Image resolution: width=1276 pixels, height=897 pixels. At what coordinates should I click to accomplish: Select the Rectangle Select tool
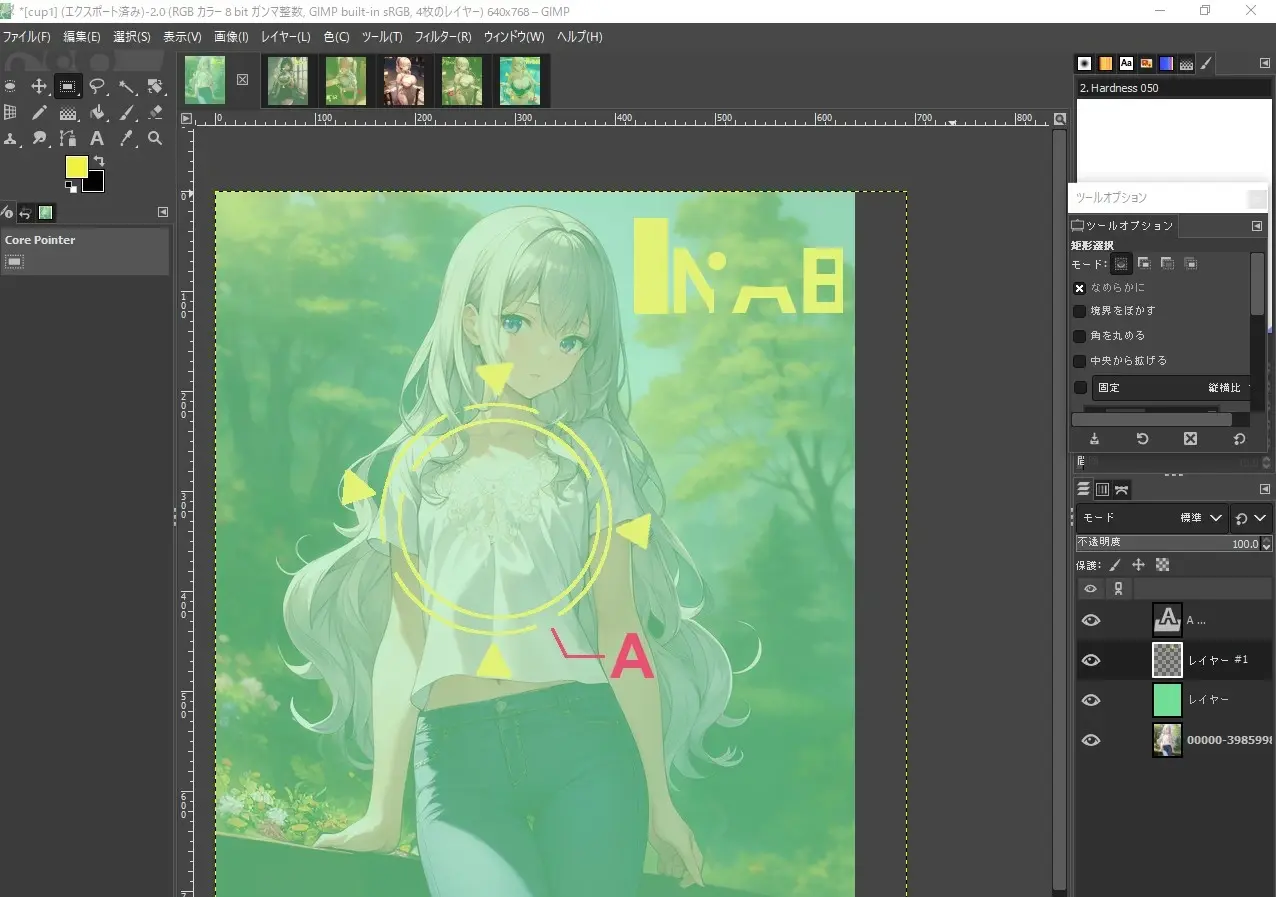coord(68,86)
